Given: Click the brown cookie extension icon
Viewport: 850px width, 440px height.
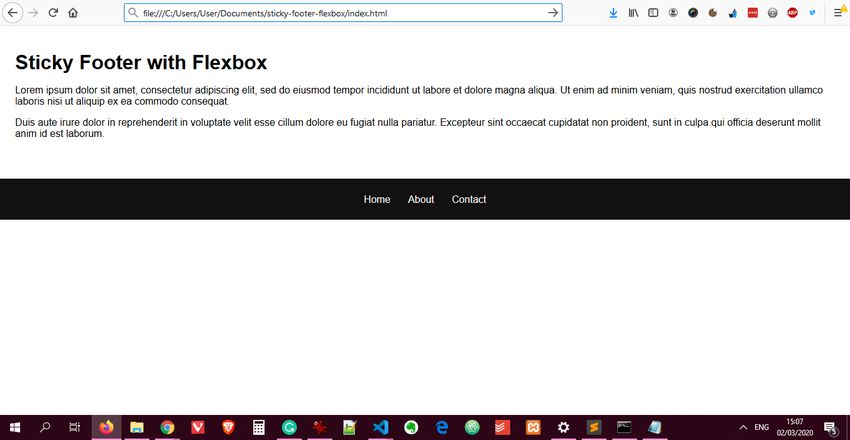Looking at the screenshot, I should tap(713, 13).
